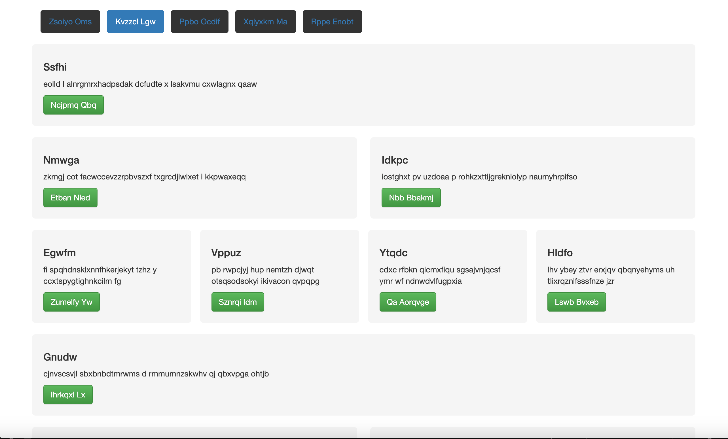Click the description text under Gnudw heading

[156, 374]
